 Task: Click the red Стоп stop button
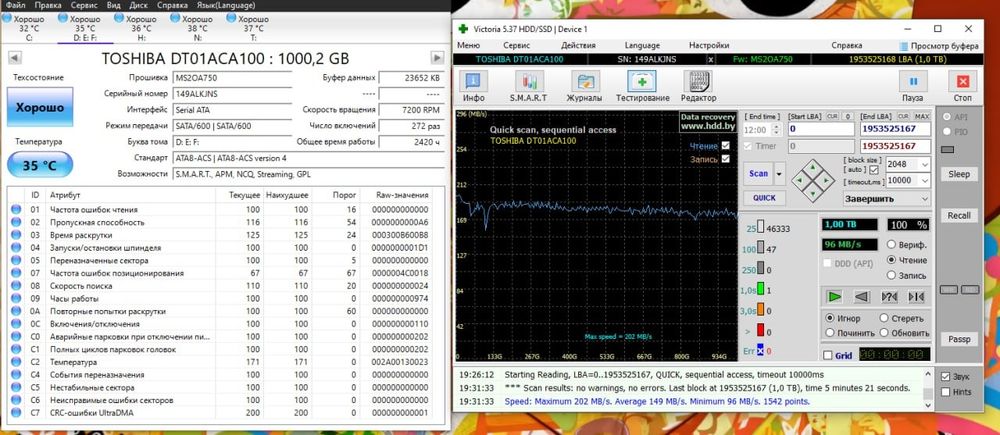click(962, 82)
